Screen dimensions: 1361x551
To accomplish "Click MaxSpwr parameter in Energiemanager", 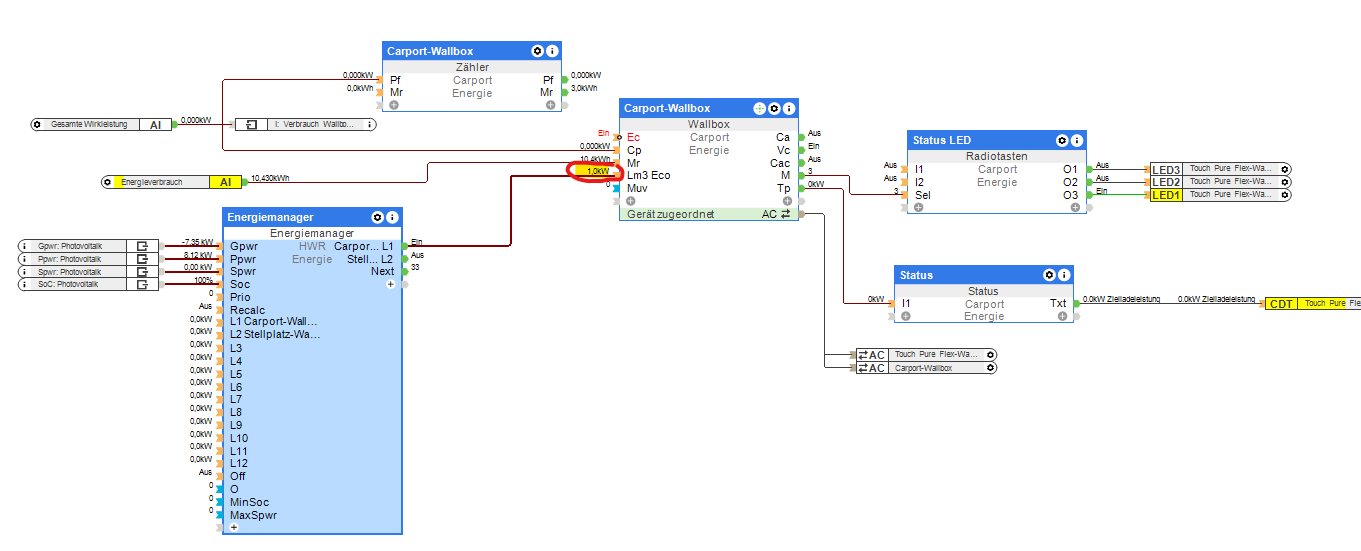I will 253,515.
